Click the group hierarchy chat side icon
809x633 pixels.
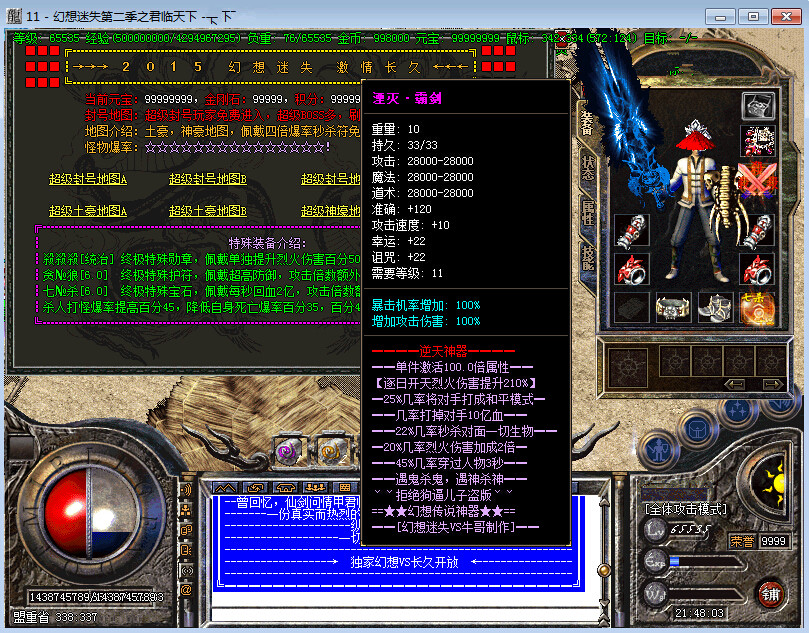pyautogui.click(x=186, y=510)
